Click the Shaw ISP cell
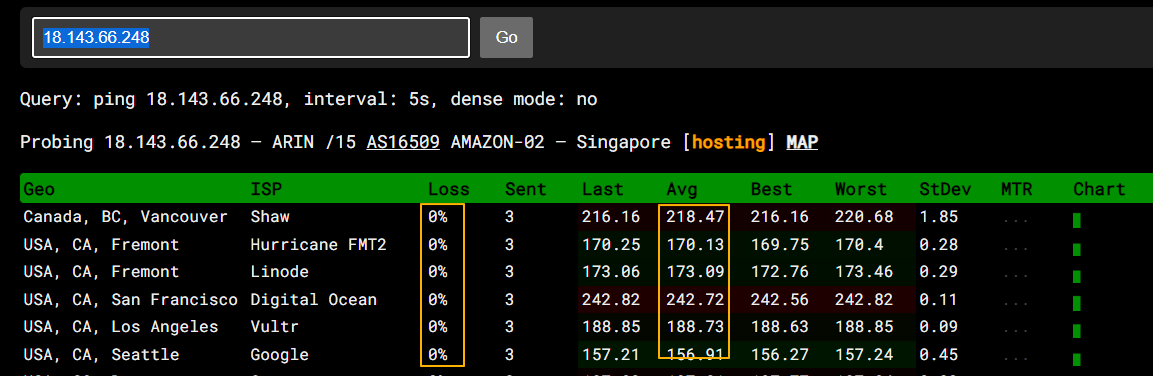The width and height of the screenshot is (1153, 376). point(270,217)
